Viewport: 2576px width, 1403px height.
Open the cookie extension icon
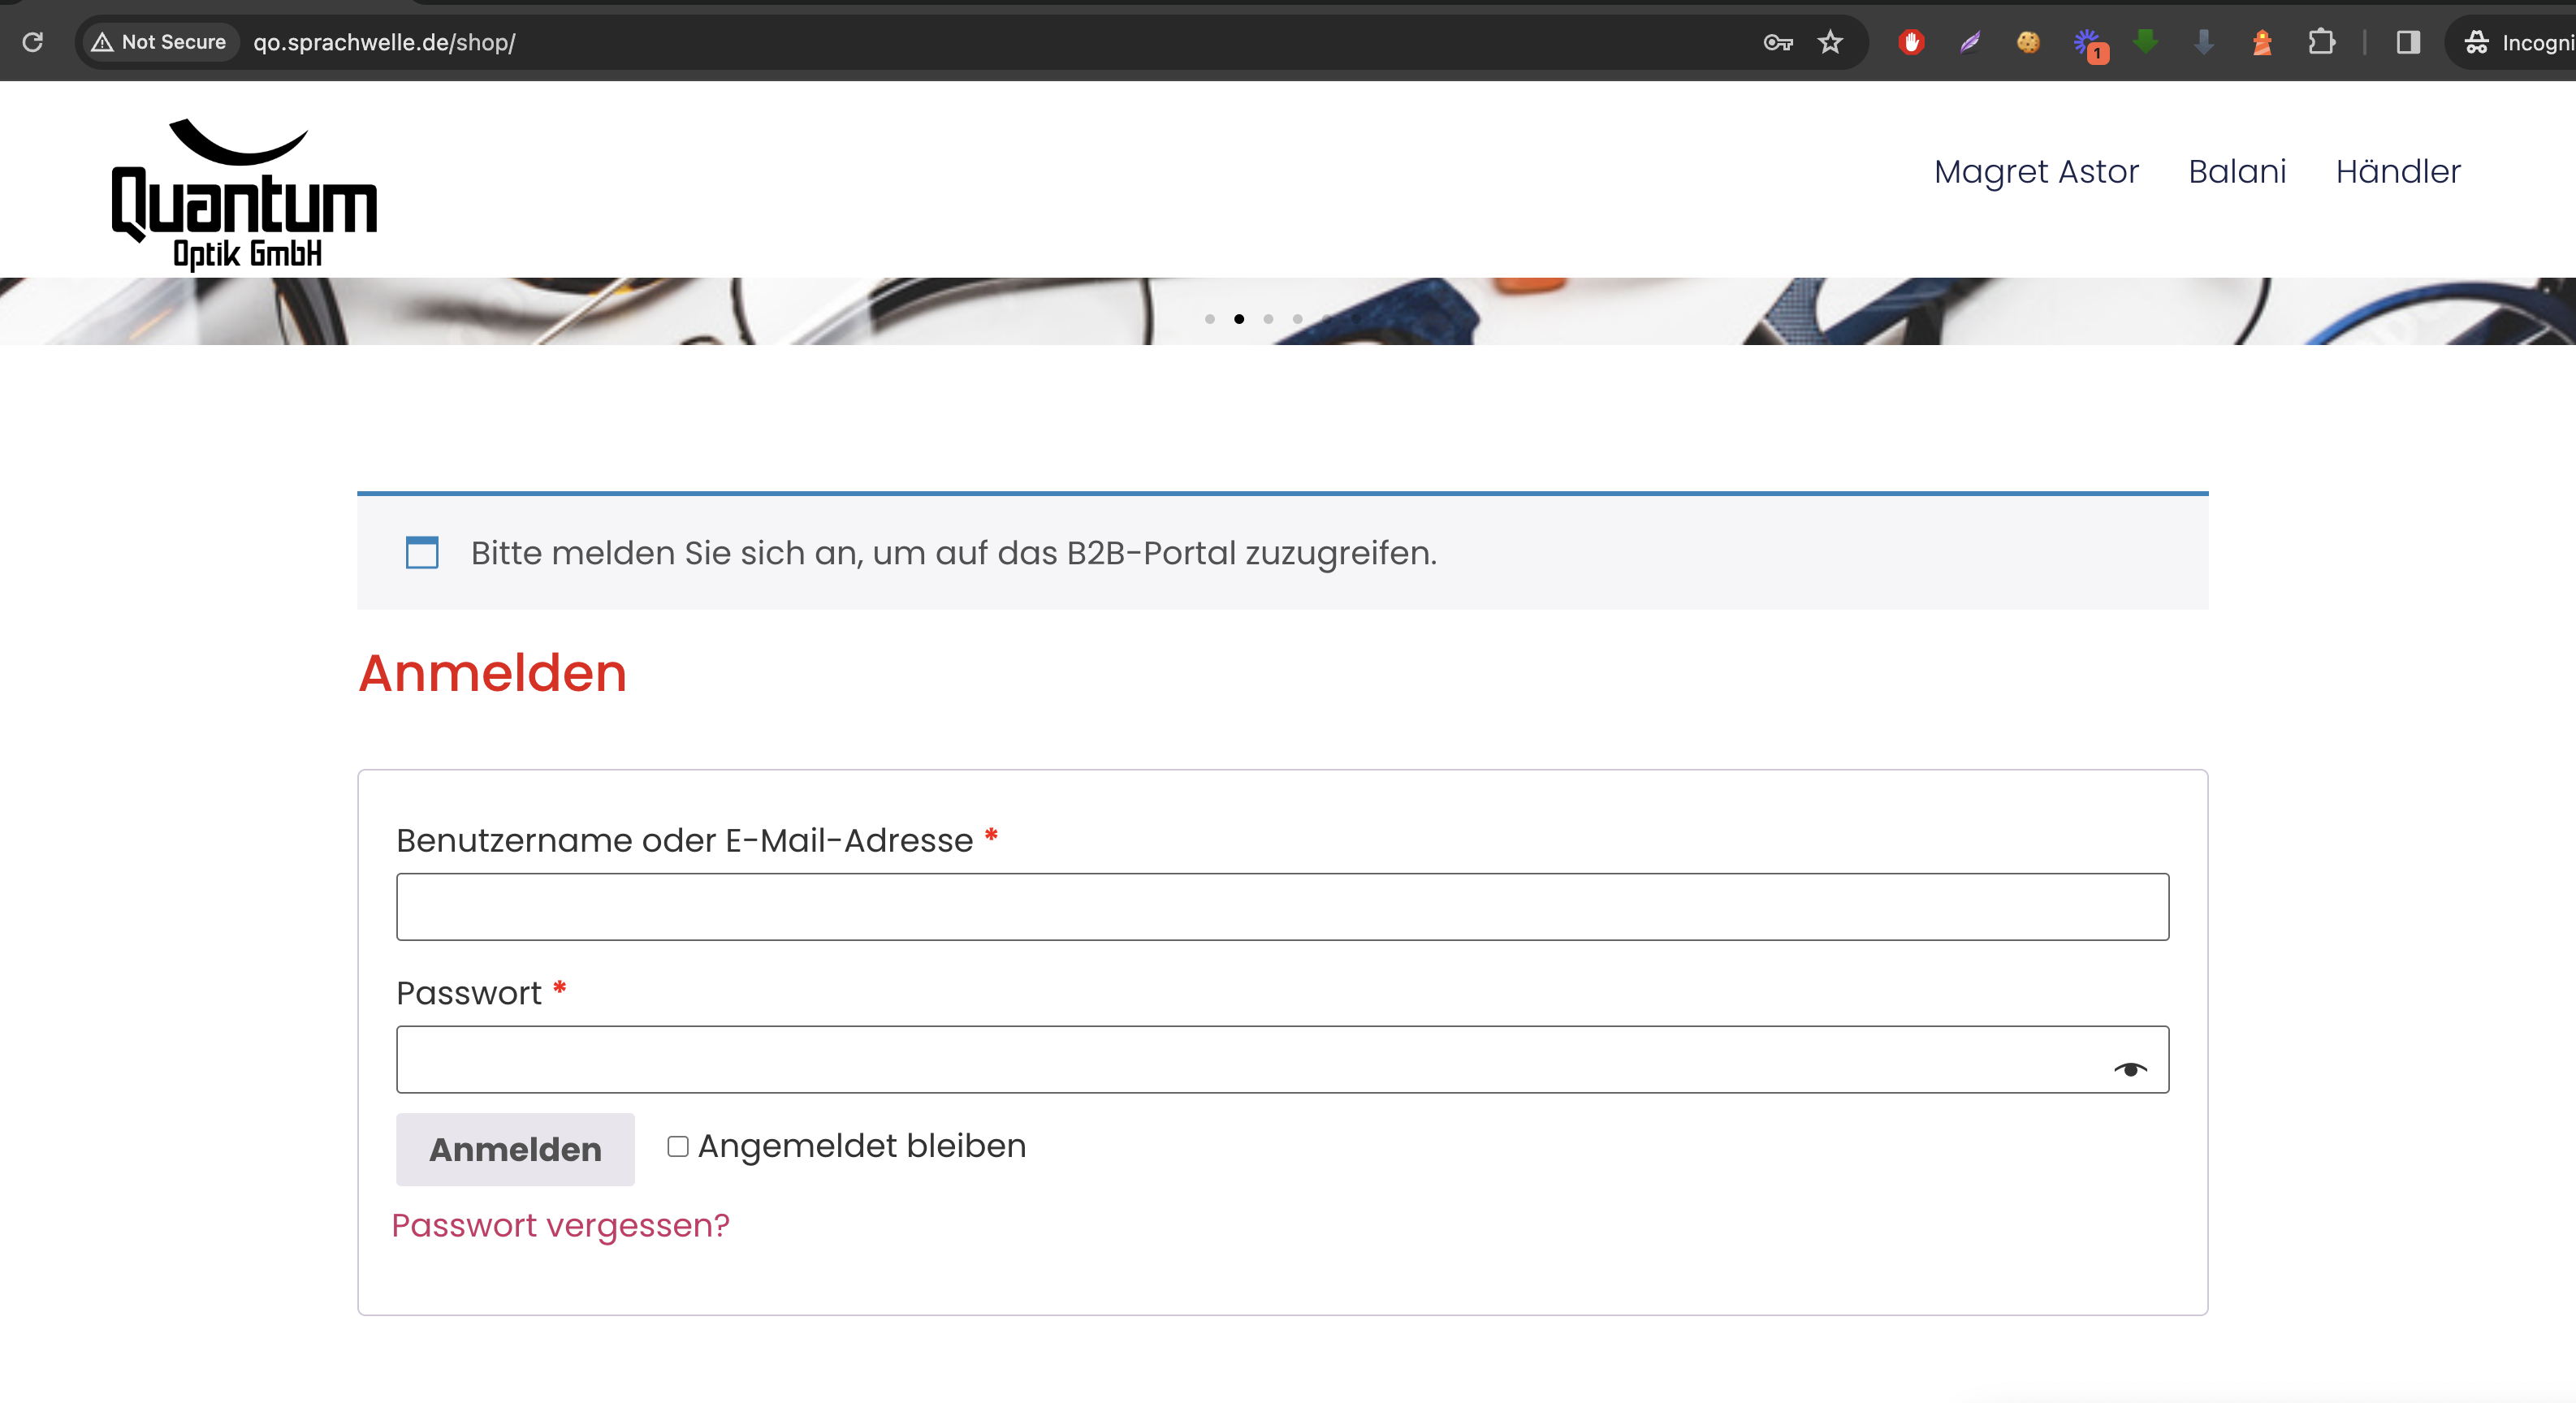2028,42
